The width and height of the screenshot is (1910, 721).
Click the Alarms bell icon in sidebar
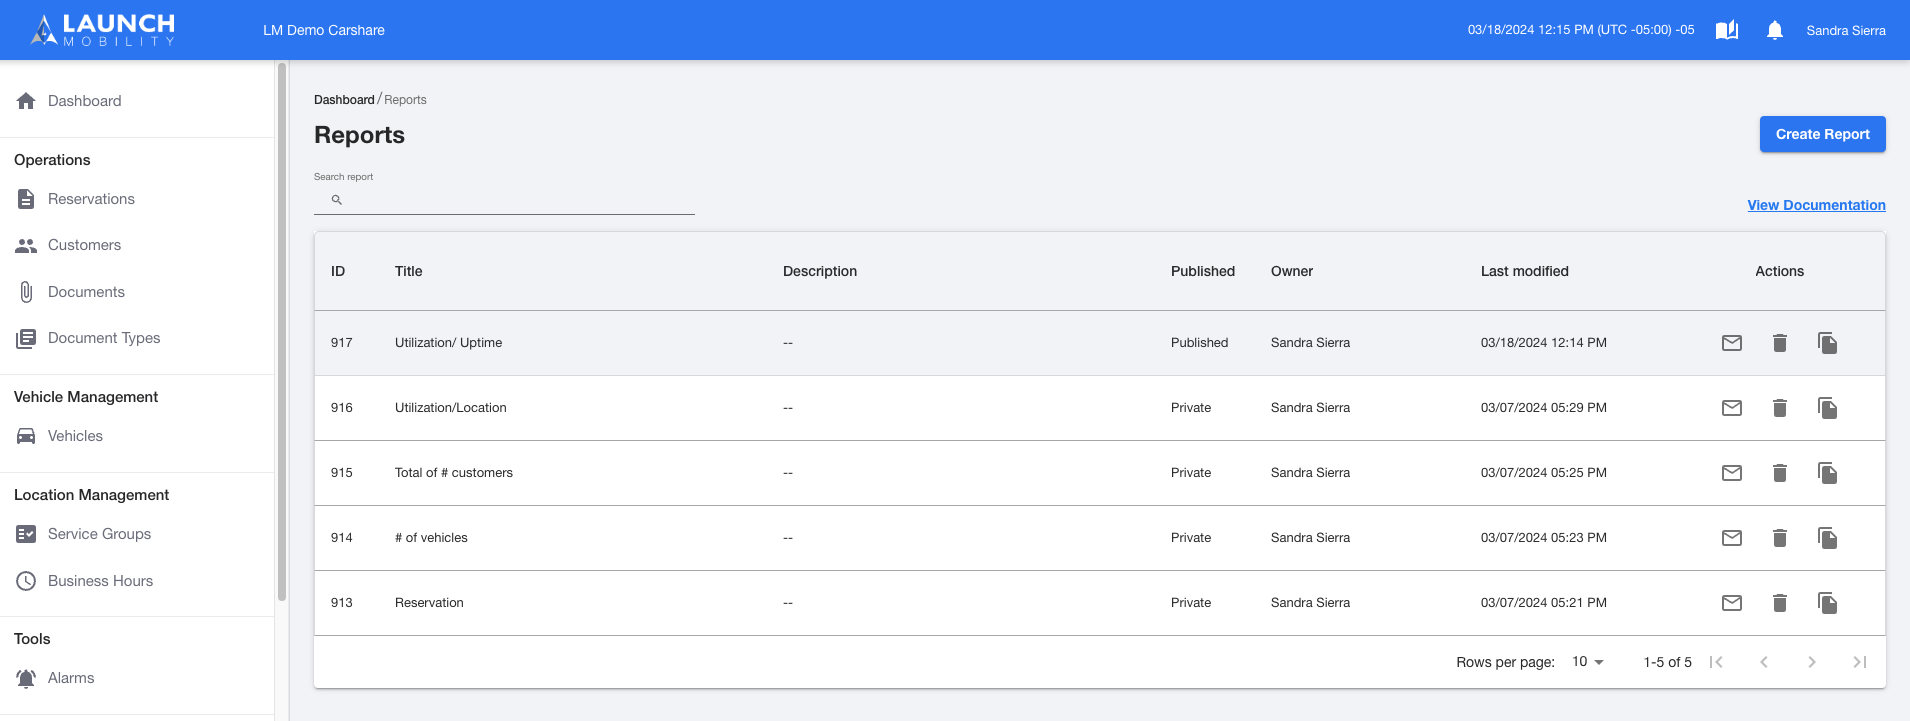coord(26,678)
